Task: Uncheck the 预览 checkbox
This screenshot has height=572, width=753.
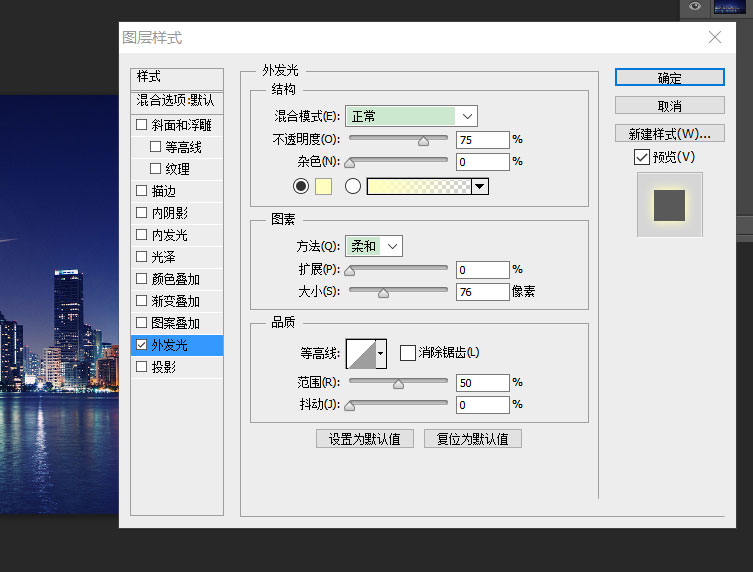Action: pyautogui.click(x=641, y=157)
